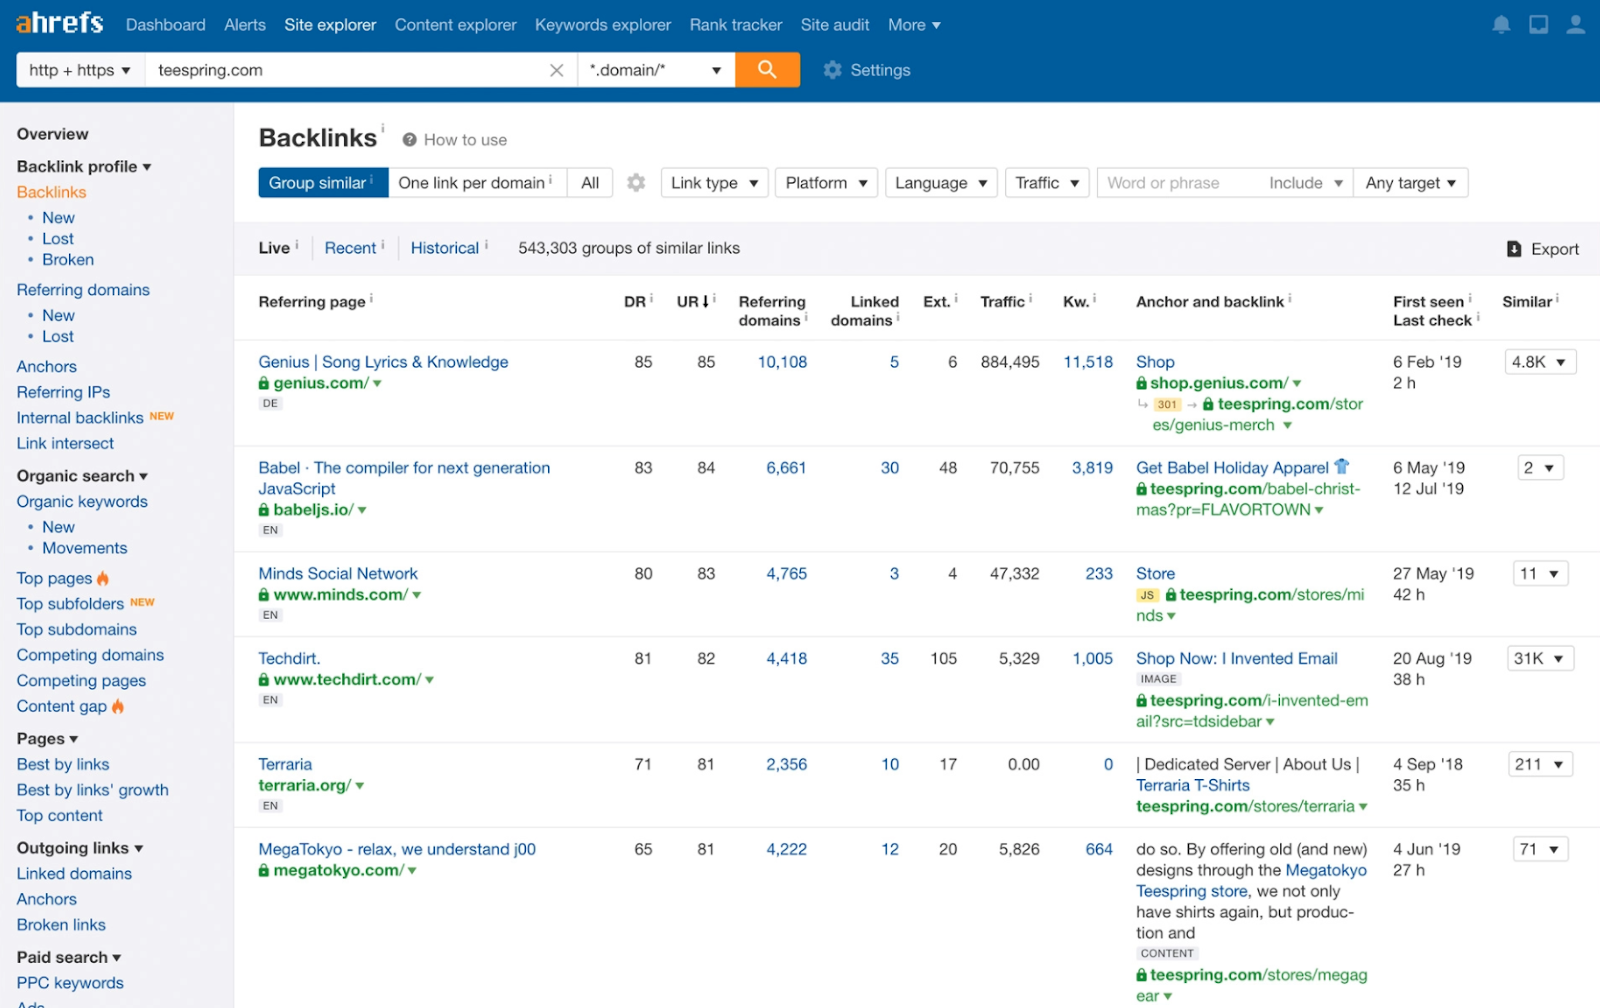Viewport: 1600px width, 1008px height.
Task: Open the http + https protocol dropdown
Action: point(80,70)
